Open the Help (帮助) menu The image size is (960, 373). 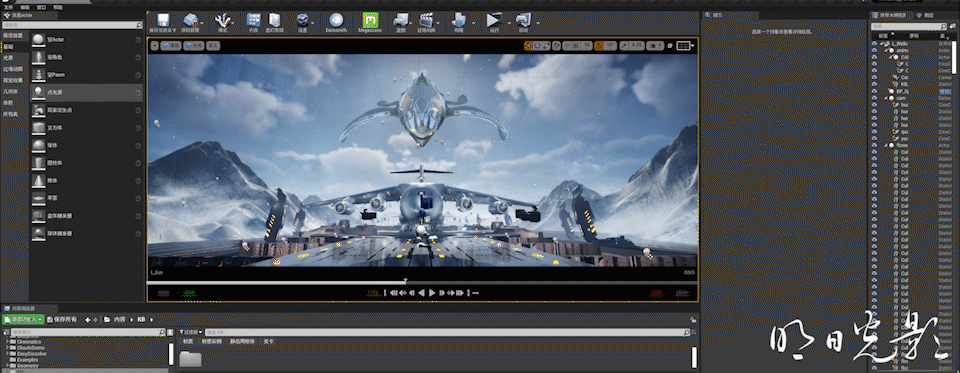coord(58,7)
